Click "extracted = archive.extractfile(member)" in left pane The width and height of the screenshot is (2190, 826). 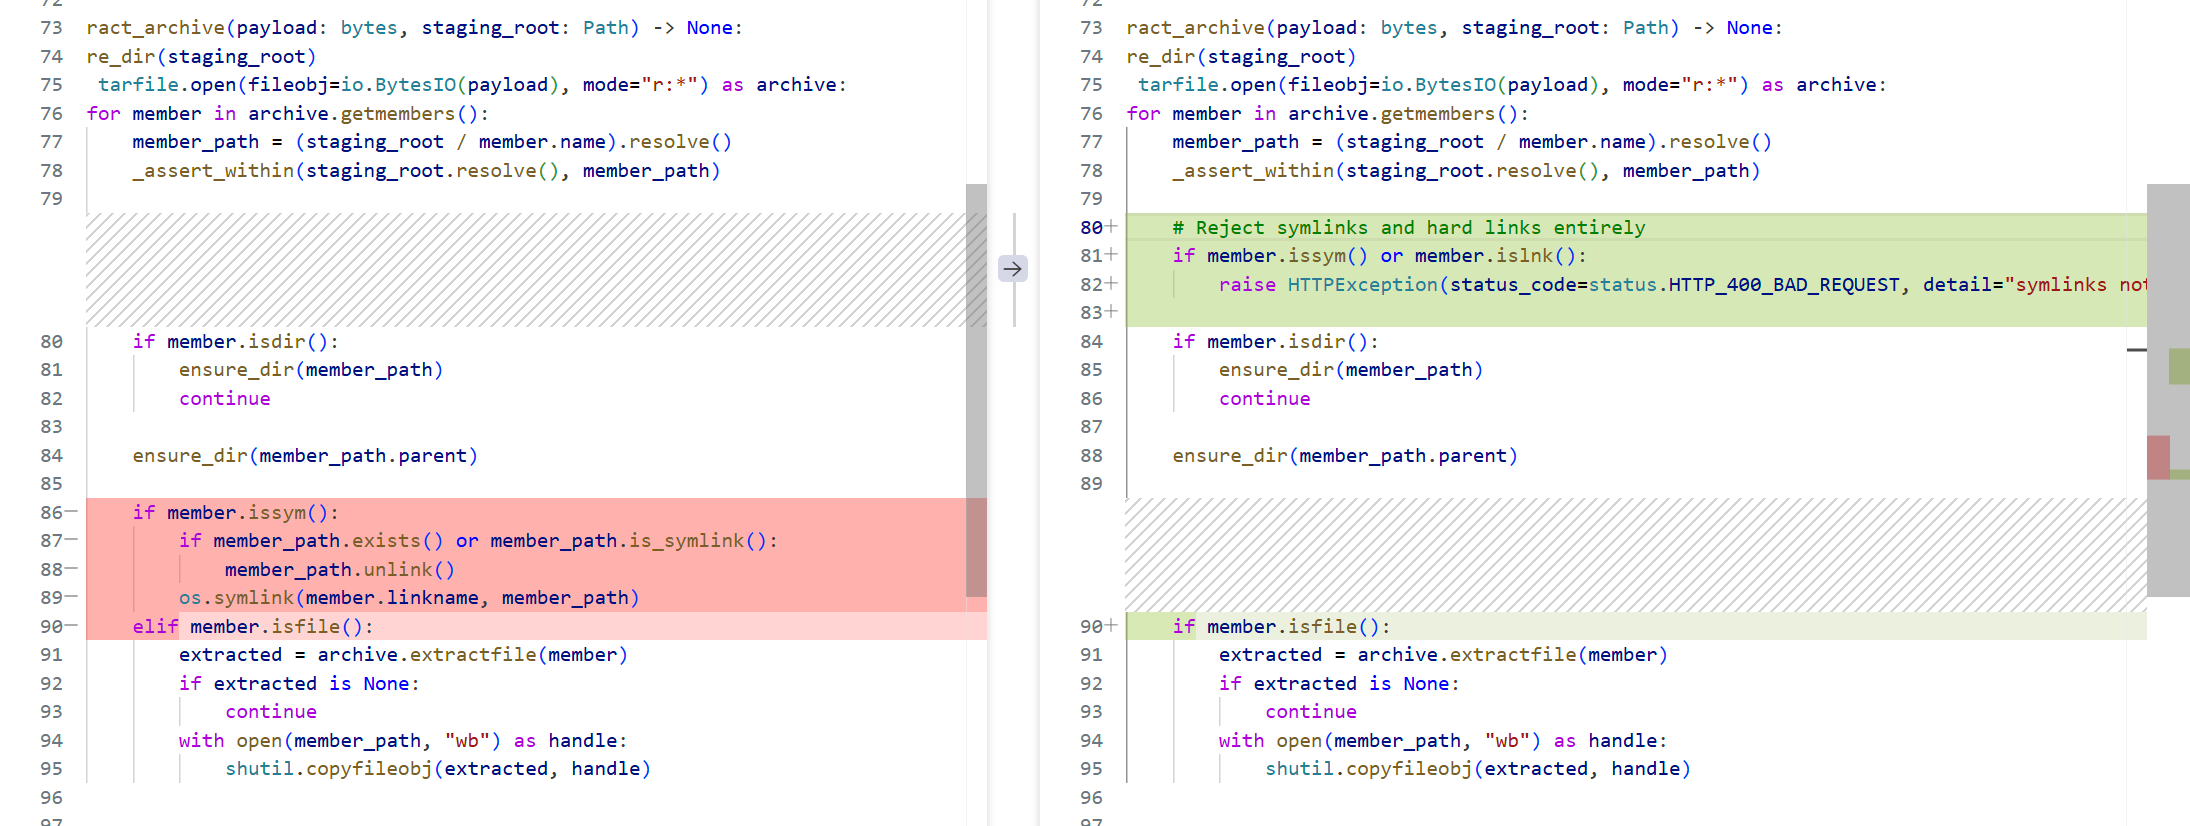[403, 654]
